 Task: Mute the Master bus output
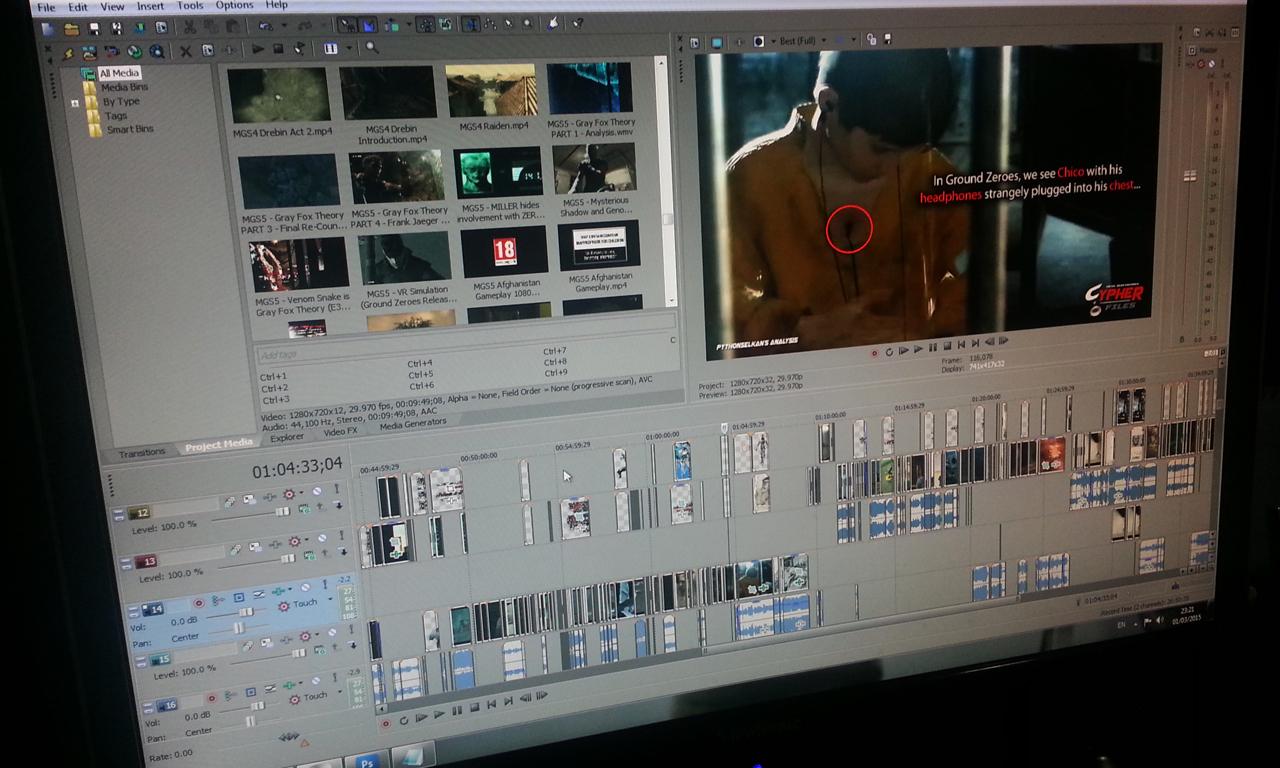(x=1211, y=64)
